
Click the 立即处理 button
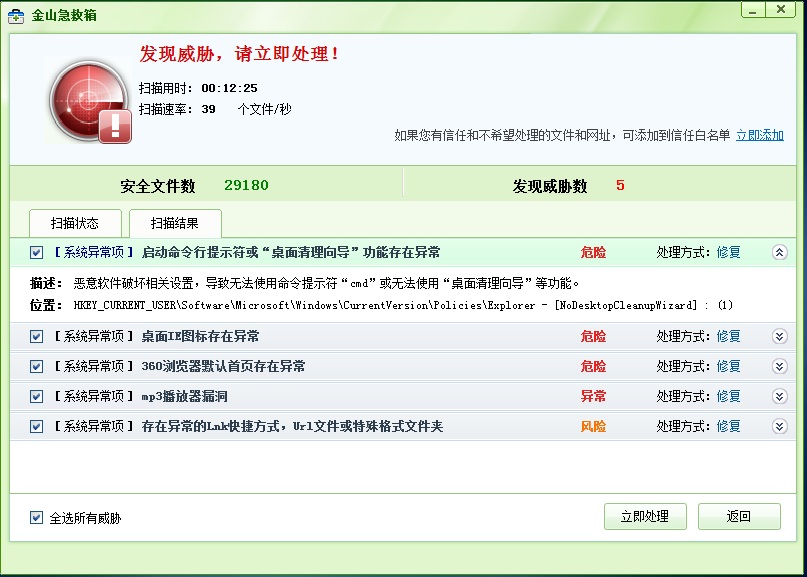point(645,516)
